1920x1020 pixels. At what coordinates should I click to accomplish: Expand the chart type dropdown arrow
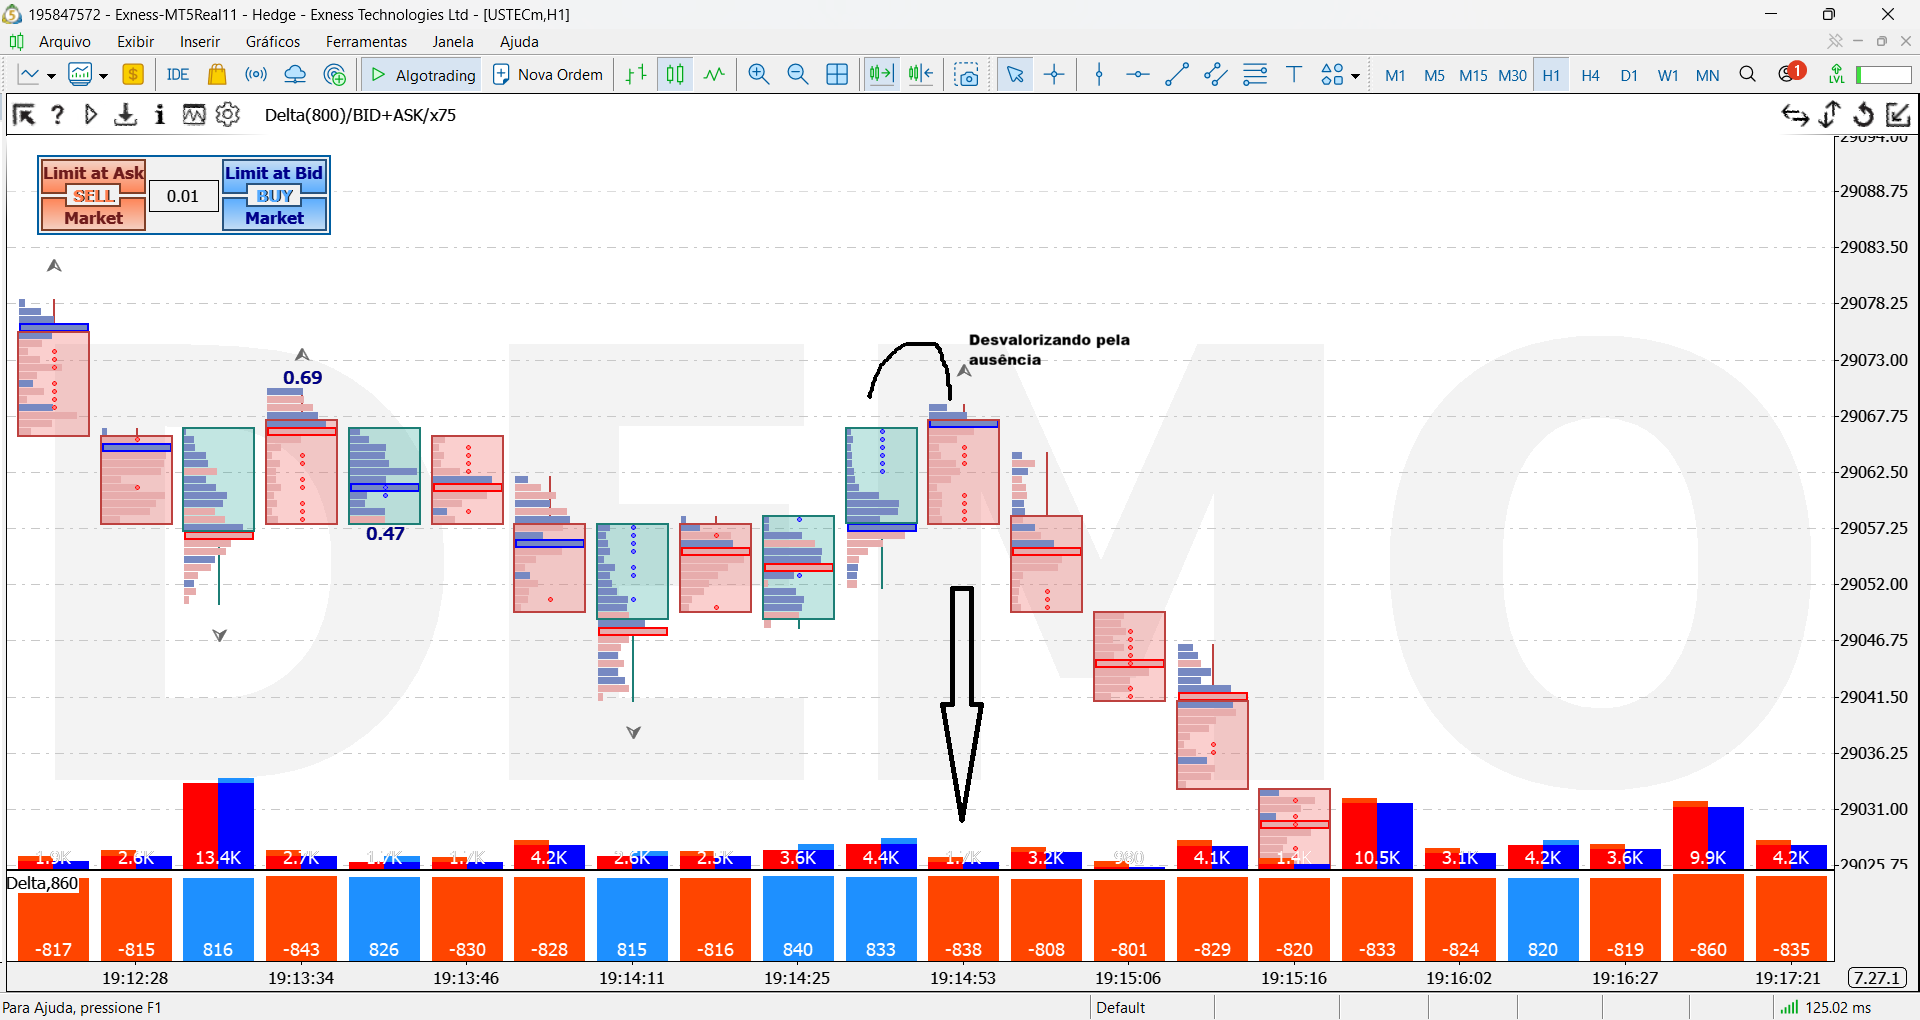point(51,76)
